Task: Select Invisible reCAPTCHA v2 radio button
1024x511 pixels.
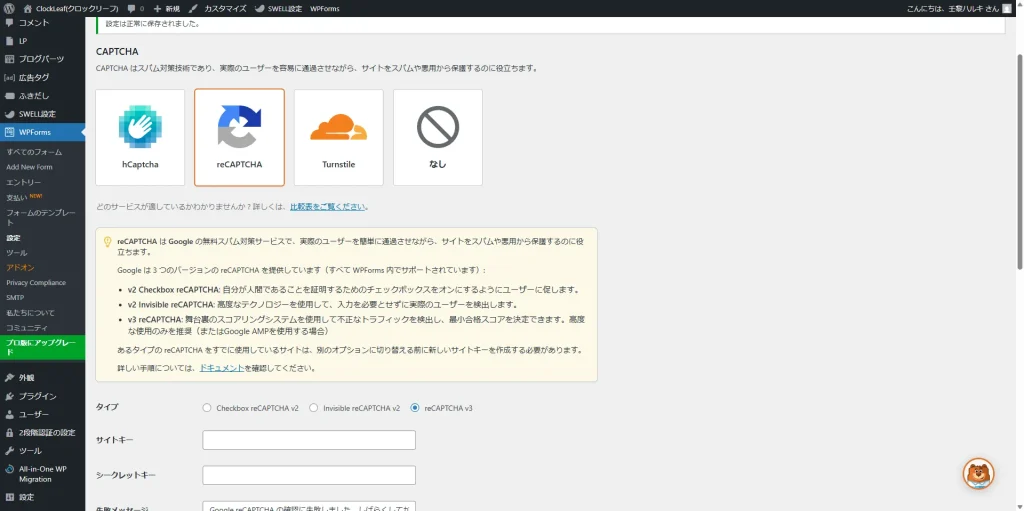Action: (x=313, y=408)
